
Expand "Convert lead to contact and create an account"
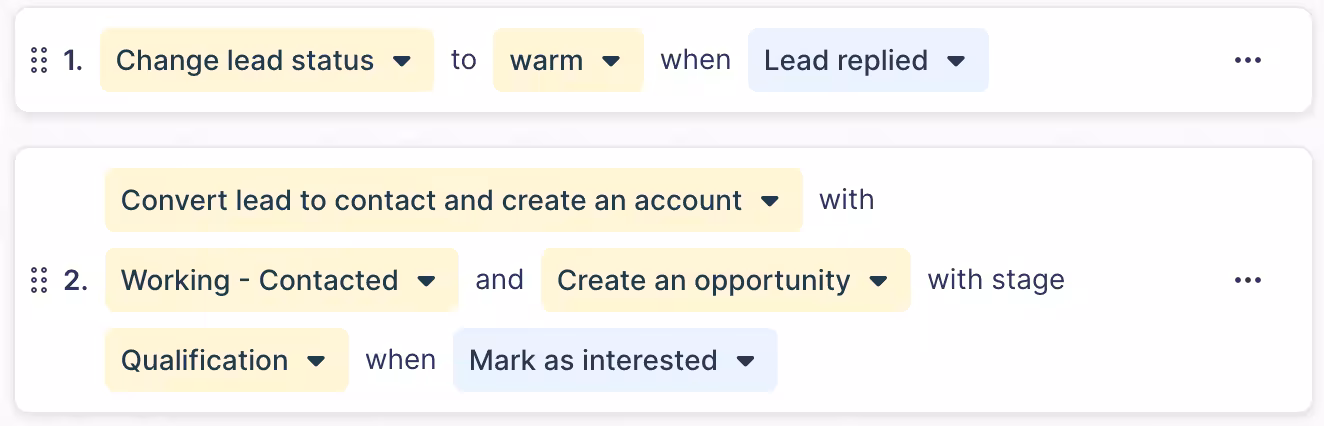(x=452, y=200)
